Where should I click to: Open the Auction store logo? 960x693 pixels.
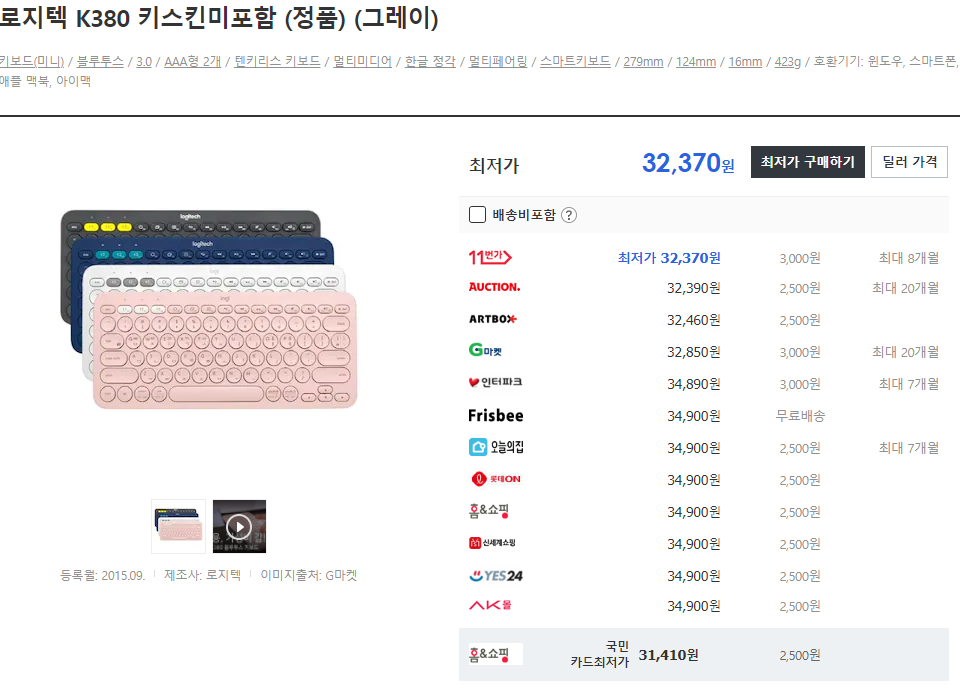(x=494, y=287)
